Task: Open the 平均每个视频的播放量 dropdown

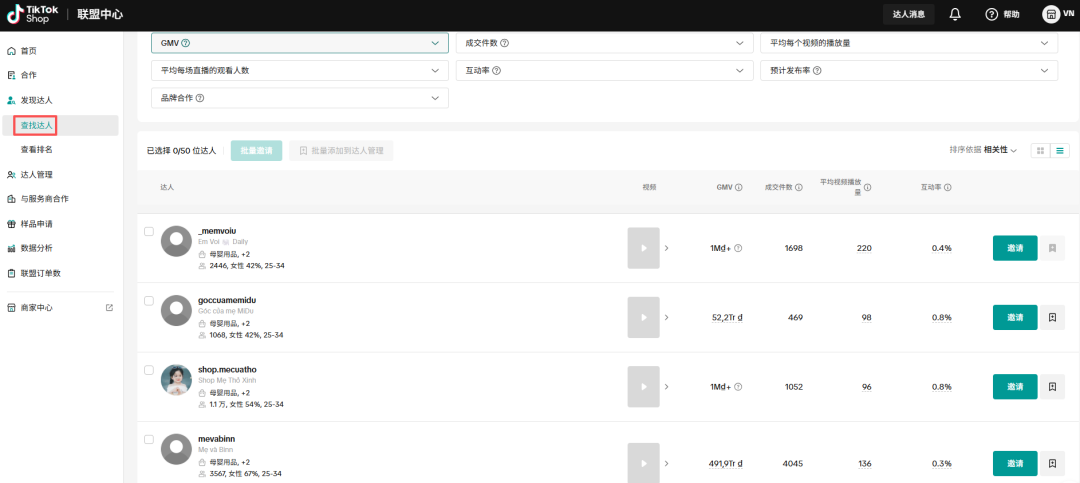Action: click(x=909, y=43)
